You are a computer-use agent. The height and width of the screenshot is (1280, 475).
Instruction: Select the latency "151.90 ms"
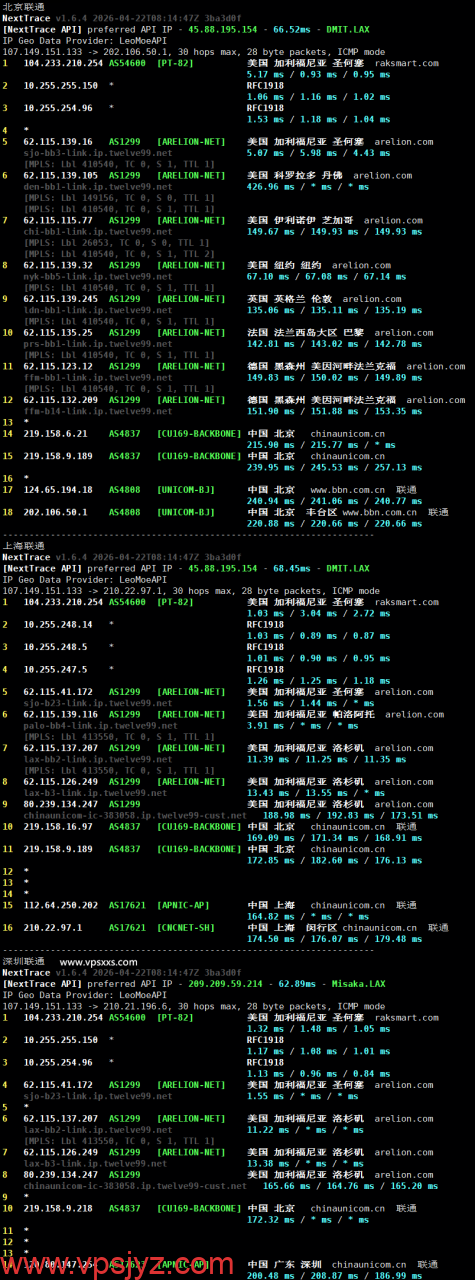(x=273, y=411)
